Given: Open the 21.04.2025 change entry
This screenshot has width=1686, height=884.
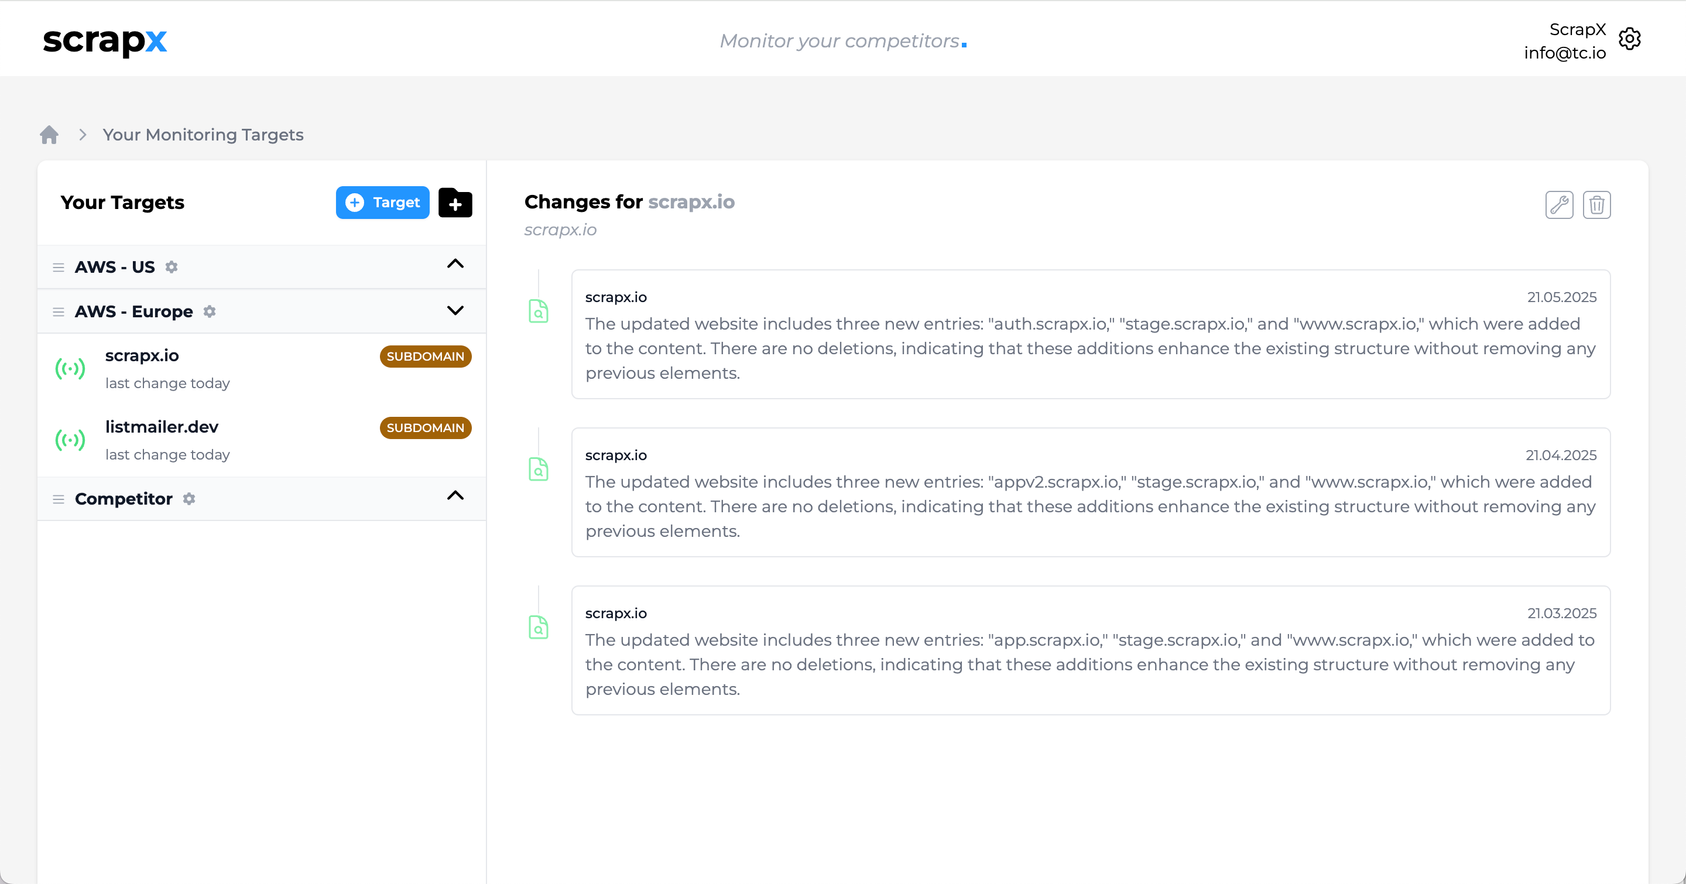Looking at the screenshot, I should (x=1090, y=493).
